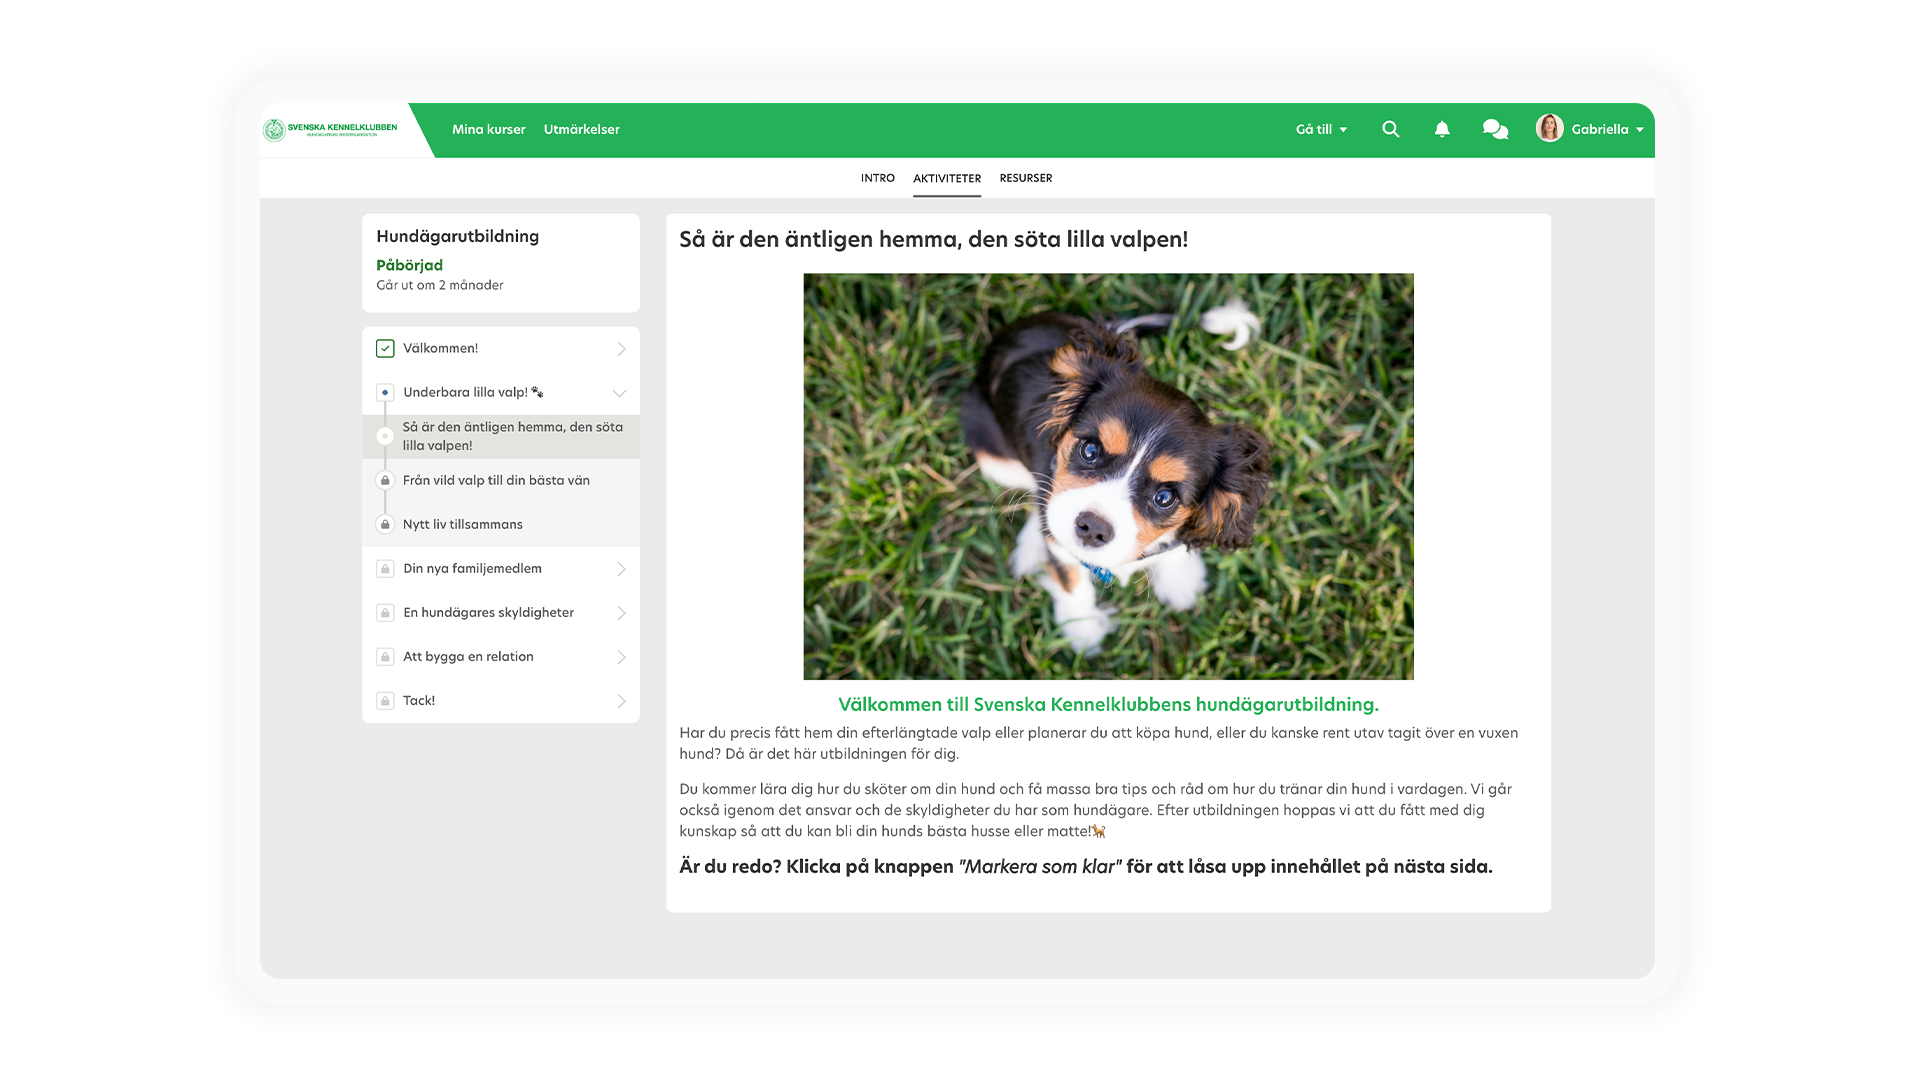Select Från vild valp till din bästa vän

point(496,480)
